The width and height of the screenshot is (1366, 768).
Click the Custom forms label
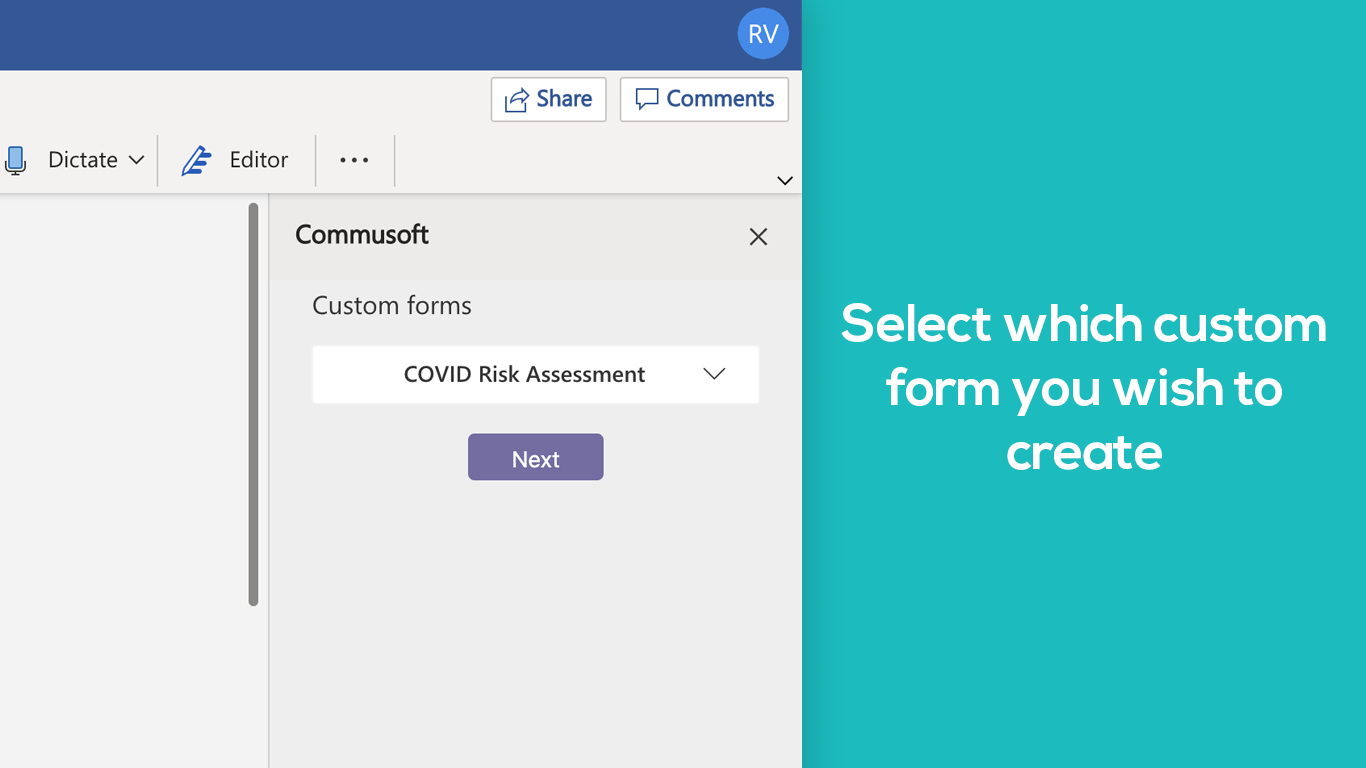point(391,306)
